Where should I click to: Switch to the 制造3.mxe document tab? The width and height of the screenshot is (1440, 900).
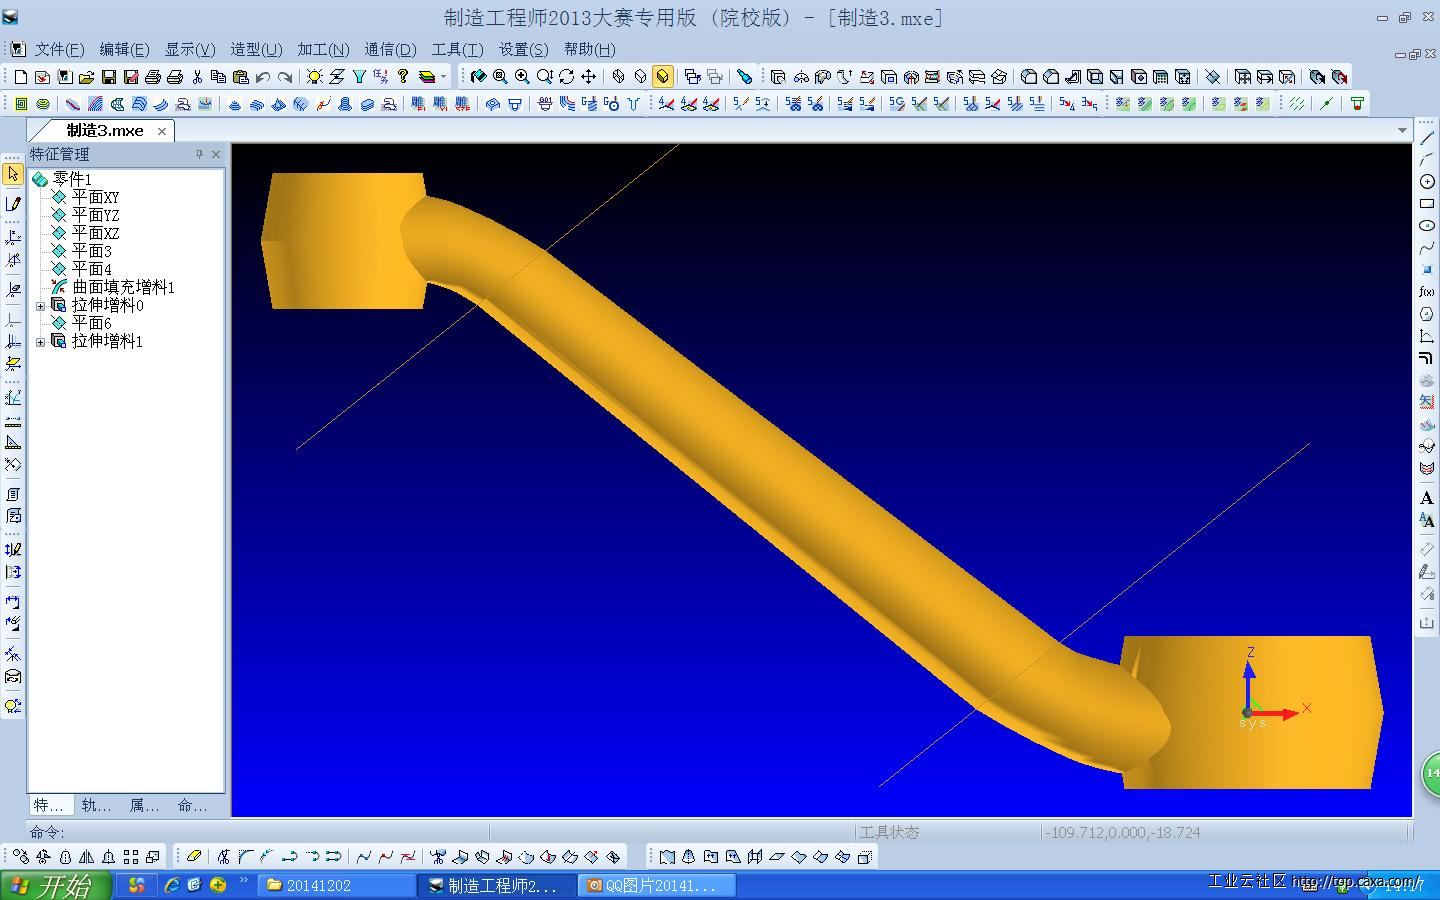click(x=104, y=130)
